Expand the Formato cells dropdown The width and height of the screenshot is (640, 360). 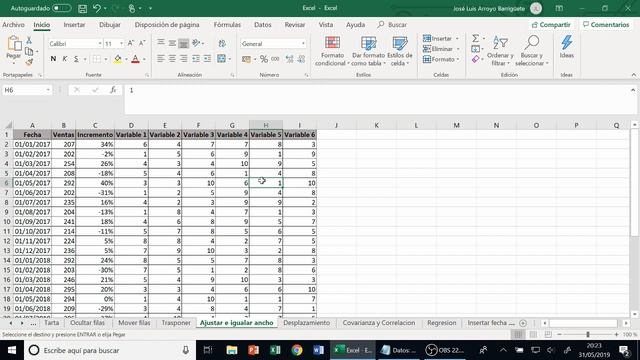[458, 60]
